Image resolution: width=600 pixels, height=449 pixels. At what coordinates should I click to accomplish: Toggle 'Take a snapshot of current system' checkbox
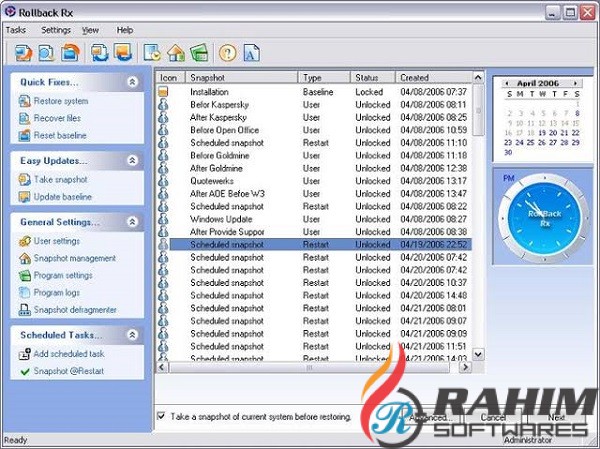point(161,416)
